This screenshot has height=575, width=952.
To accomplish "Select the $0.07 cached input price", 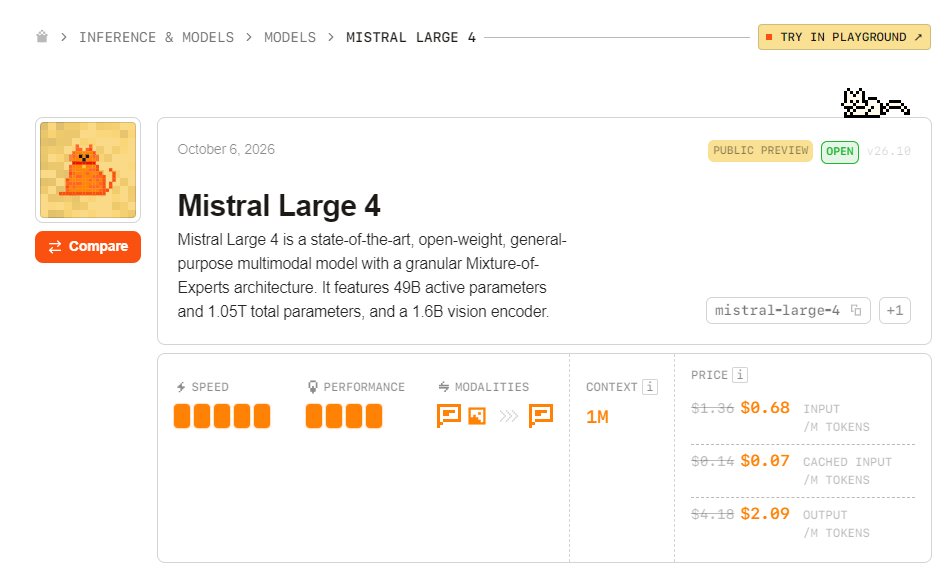I will pyautogui.click(x=765, y=461).
